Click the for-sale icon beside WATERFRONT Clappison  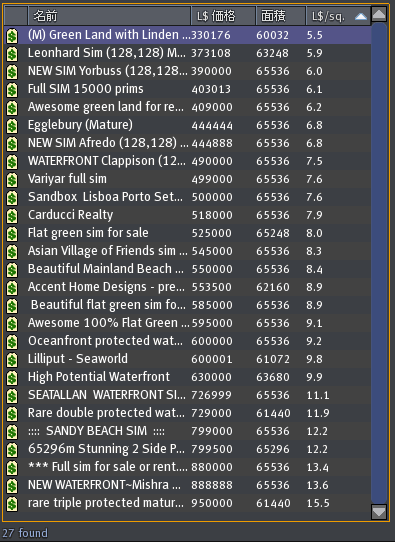point(12,162)
